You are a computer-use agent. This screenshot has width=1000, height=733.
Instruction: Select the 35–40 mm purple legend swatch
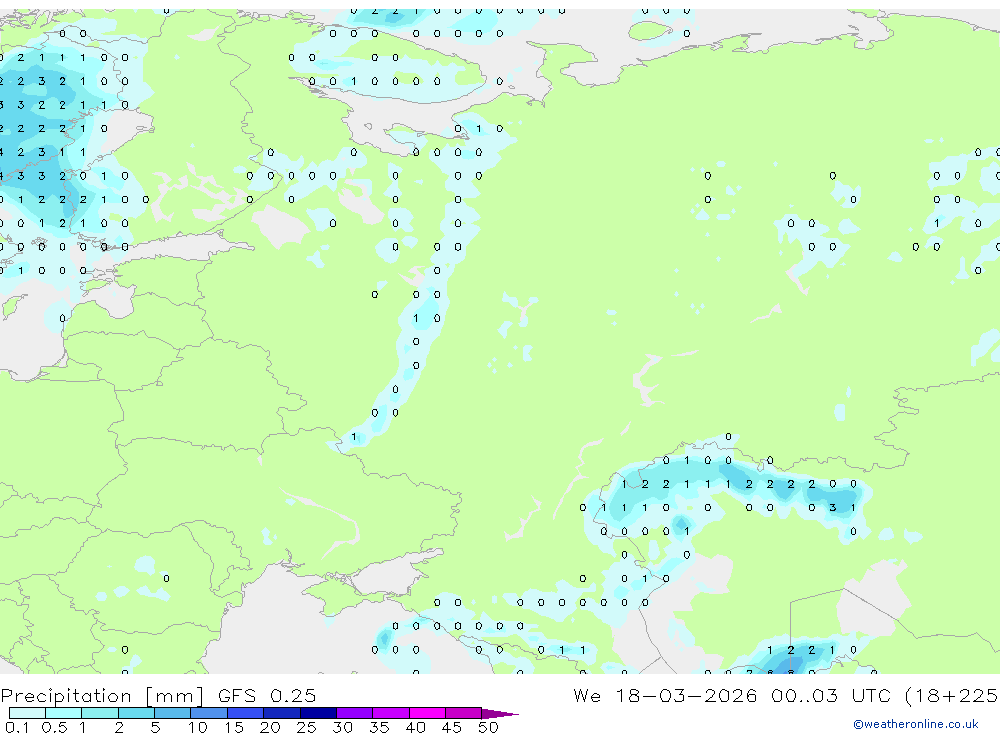point(391,713)
